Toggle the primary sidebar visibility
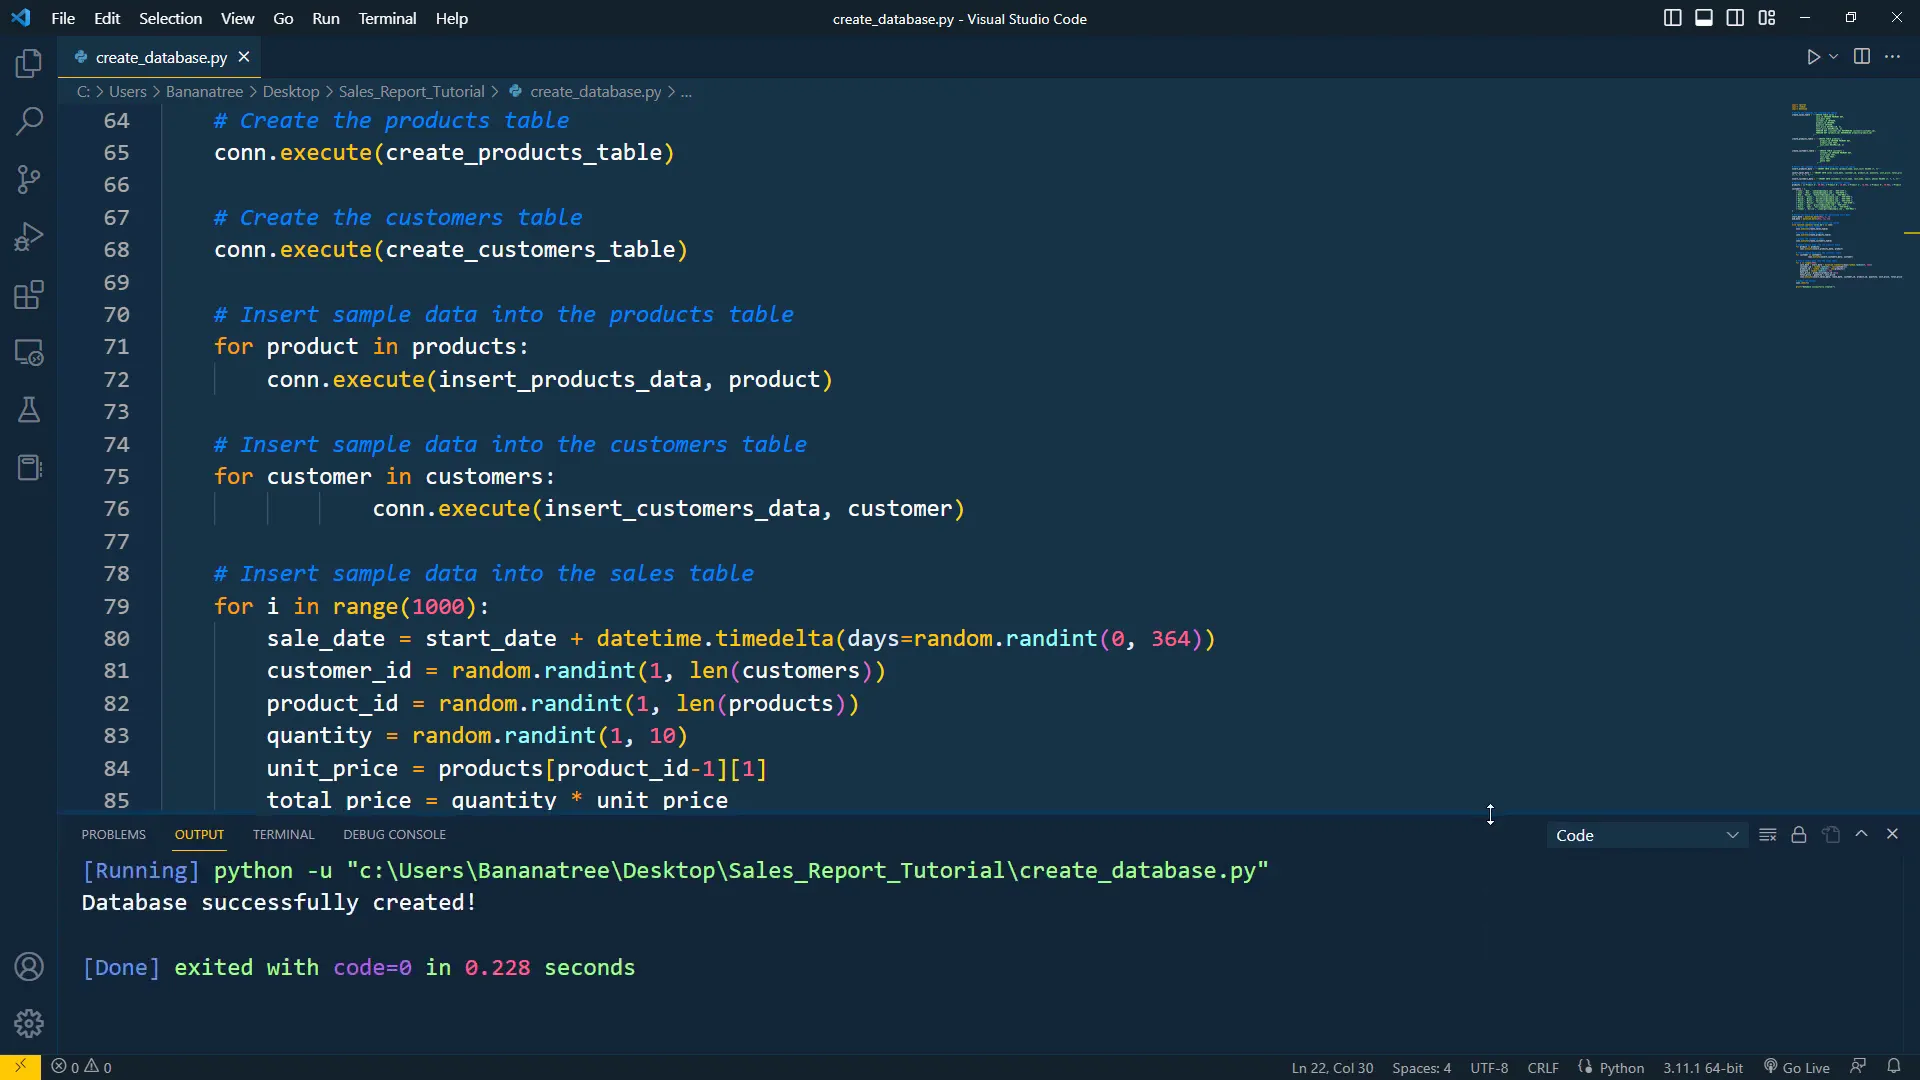Image resolution: width=1920 pixels, height=1080 pixels. [1671, 17]
